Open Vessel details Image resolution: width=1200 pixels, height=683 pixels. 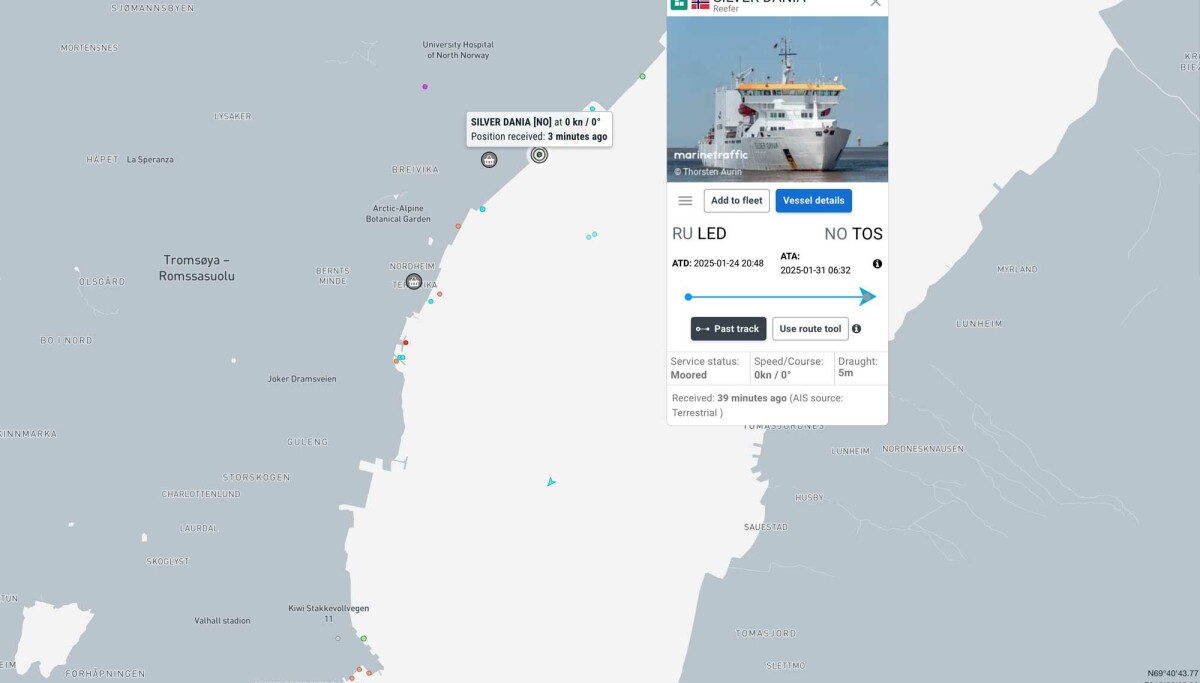(x=814, y=200)
